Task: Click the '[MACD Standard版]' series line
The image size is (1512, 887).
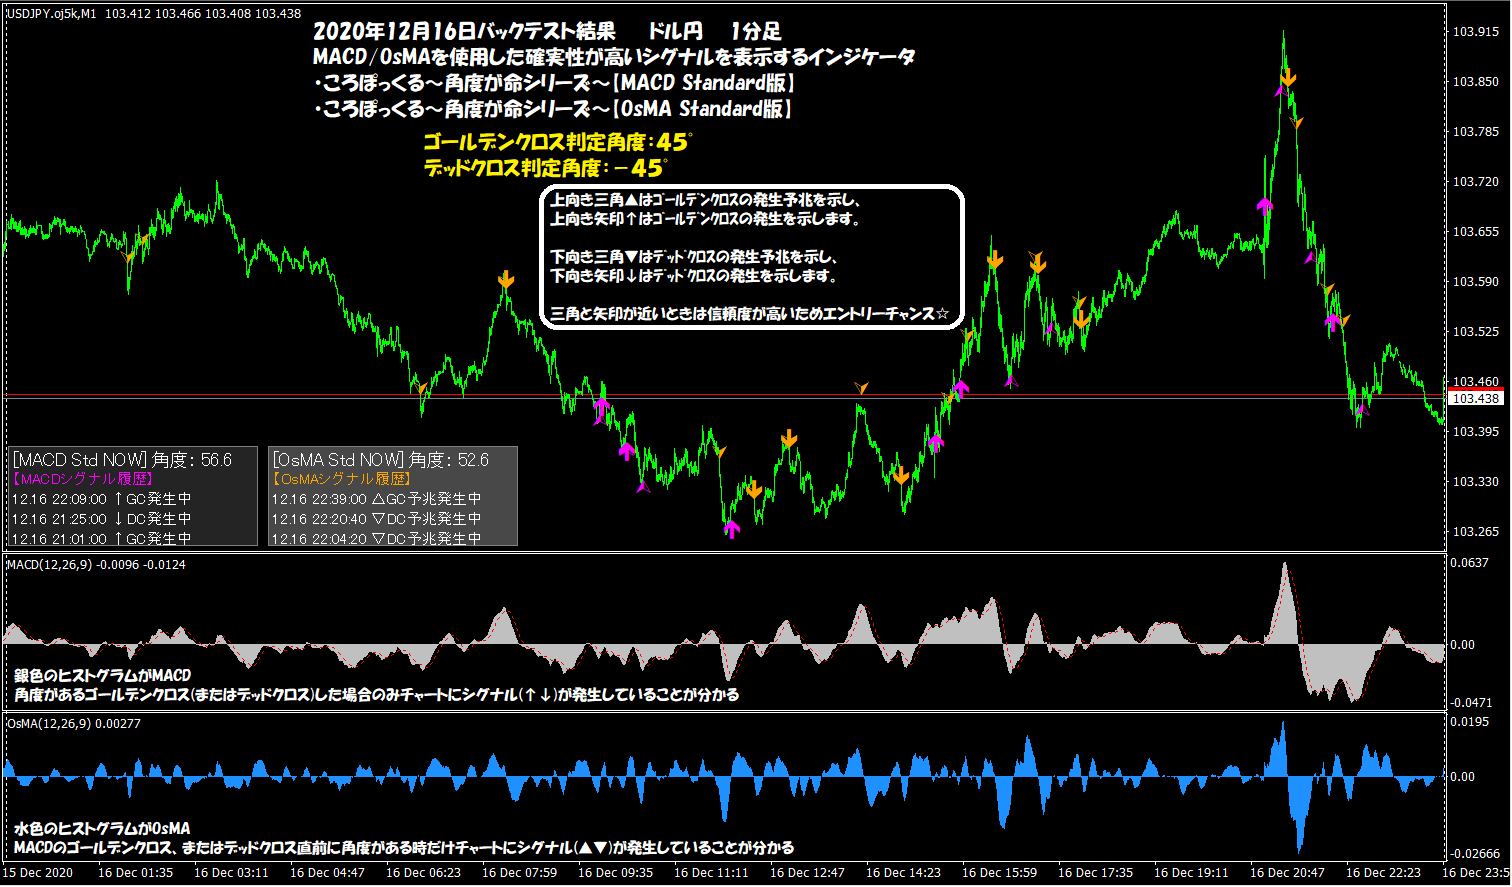Action: [554, 83]
